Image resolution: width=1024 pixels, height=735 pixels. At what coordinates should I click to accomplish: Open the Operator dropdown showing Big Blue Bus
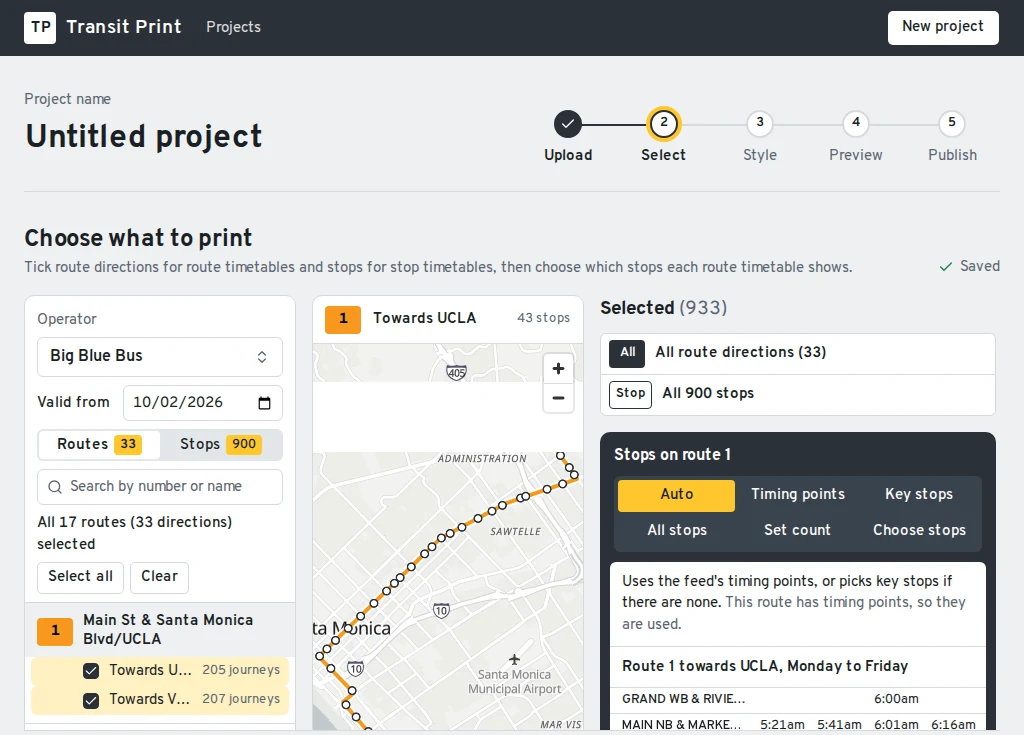[x=160, y=357]
